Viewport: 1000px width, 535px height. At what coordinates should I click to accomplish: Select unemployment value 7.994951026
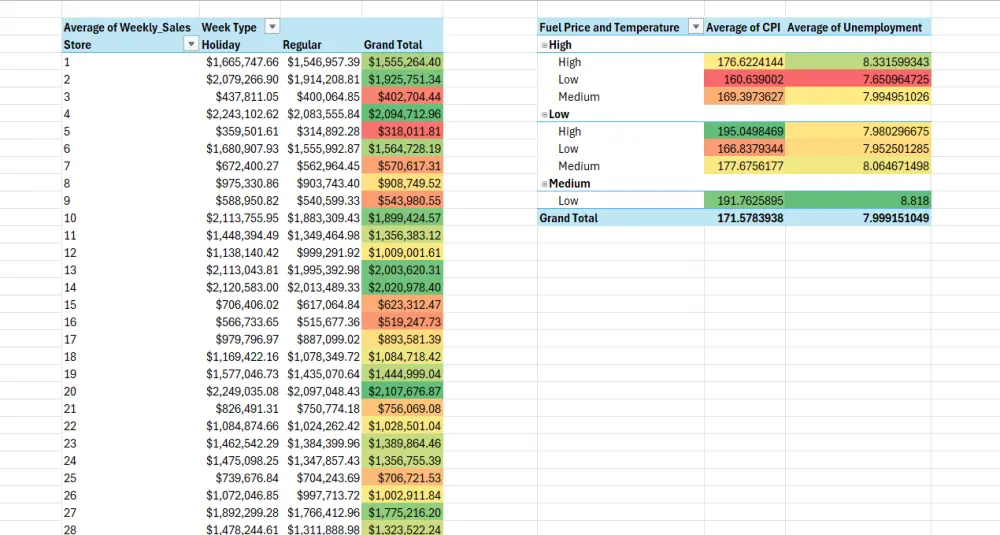tap(858, 97)
